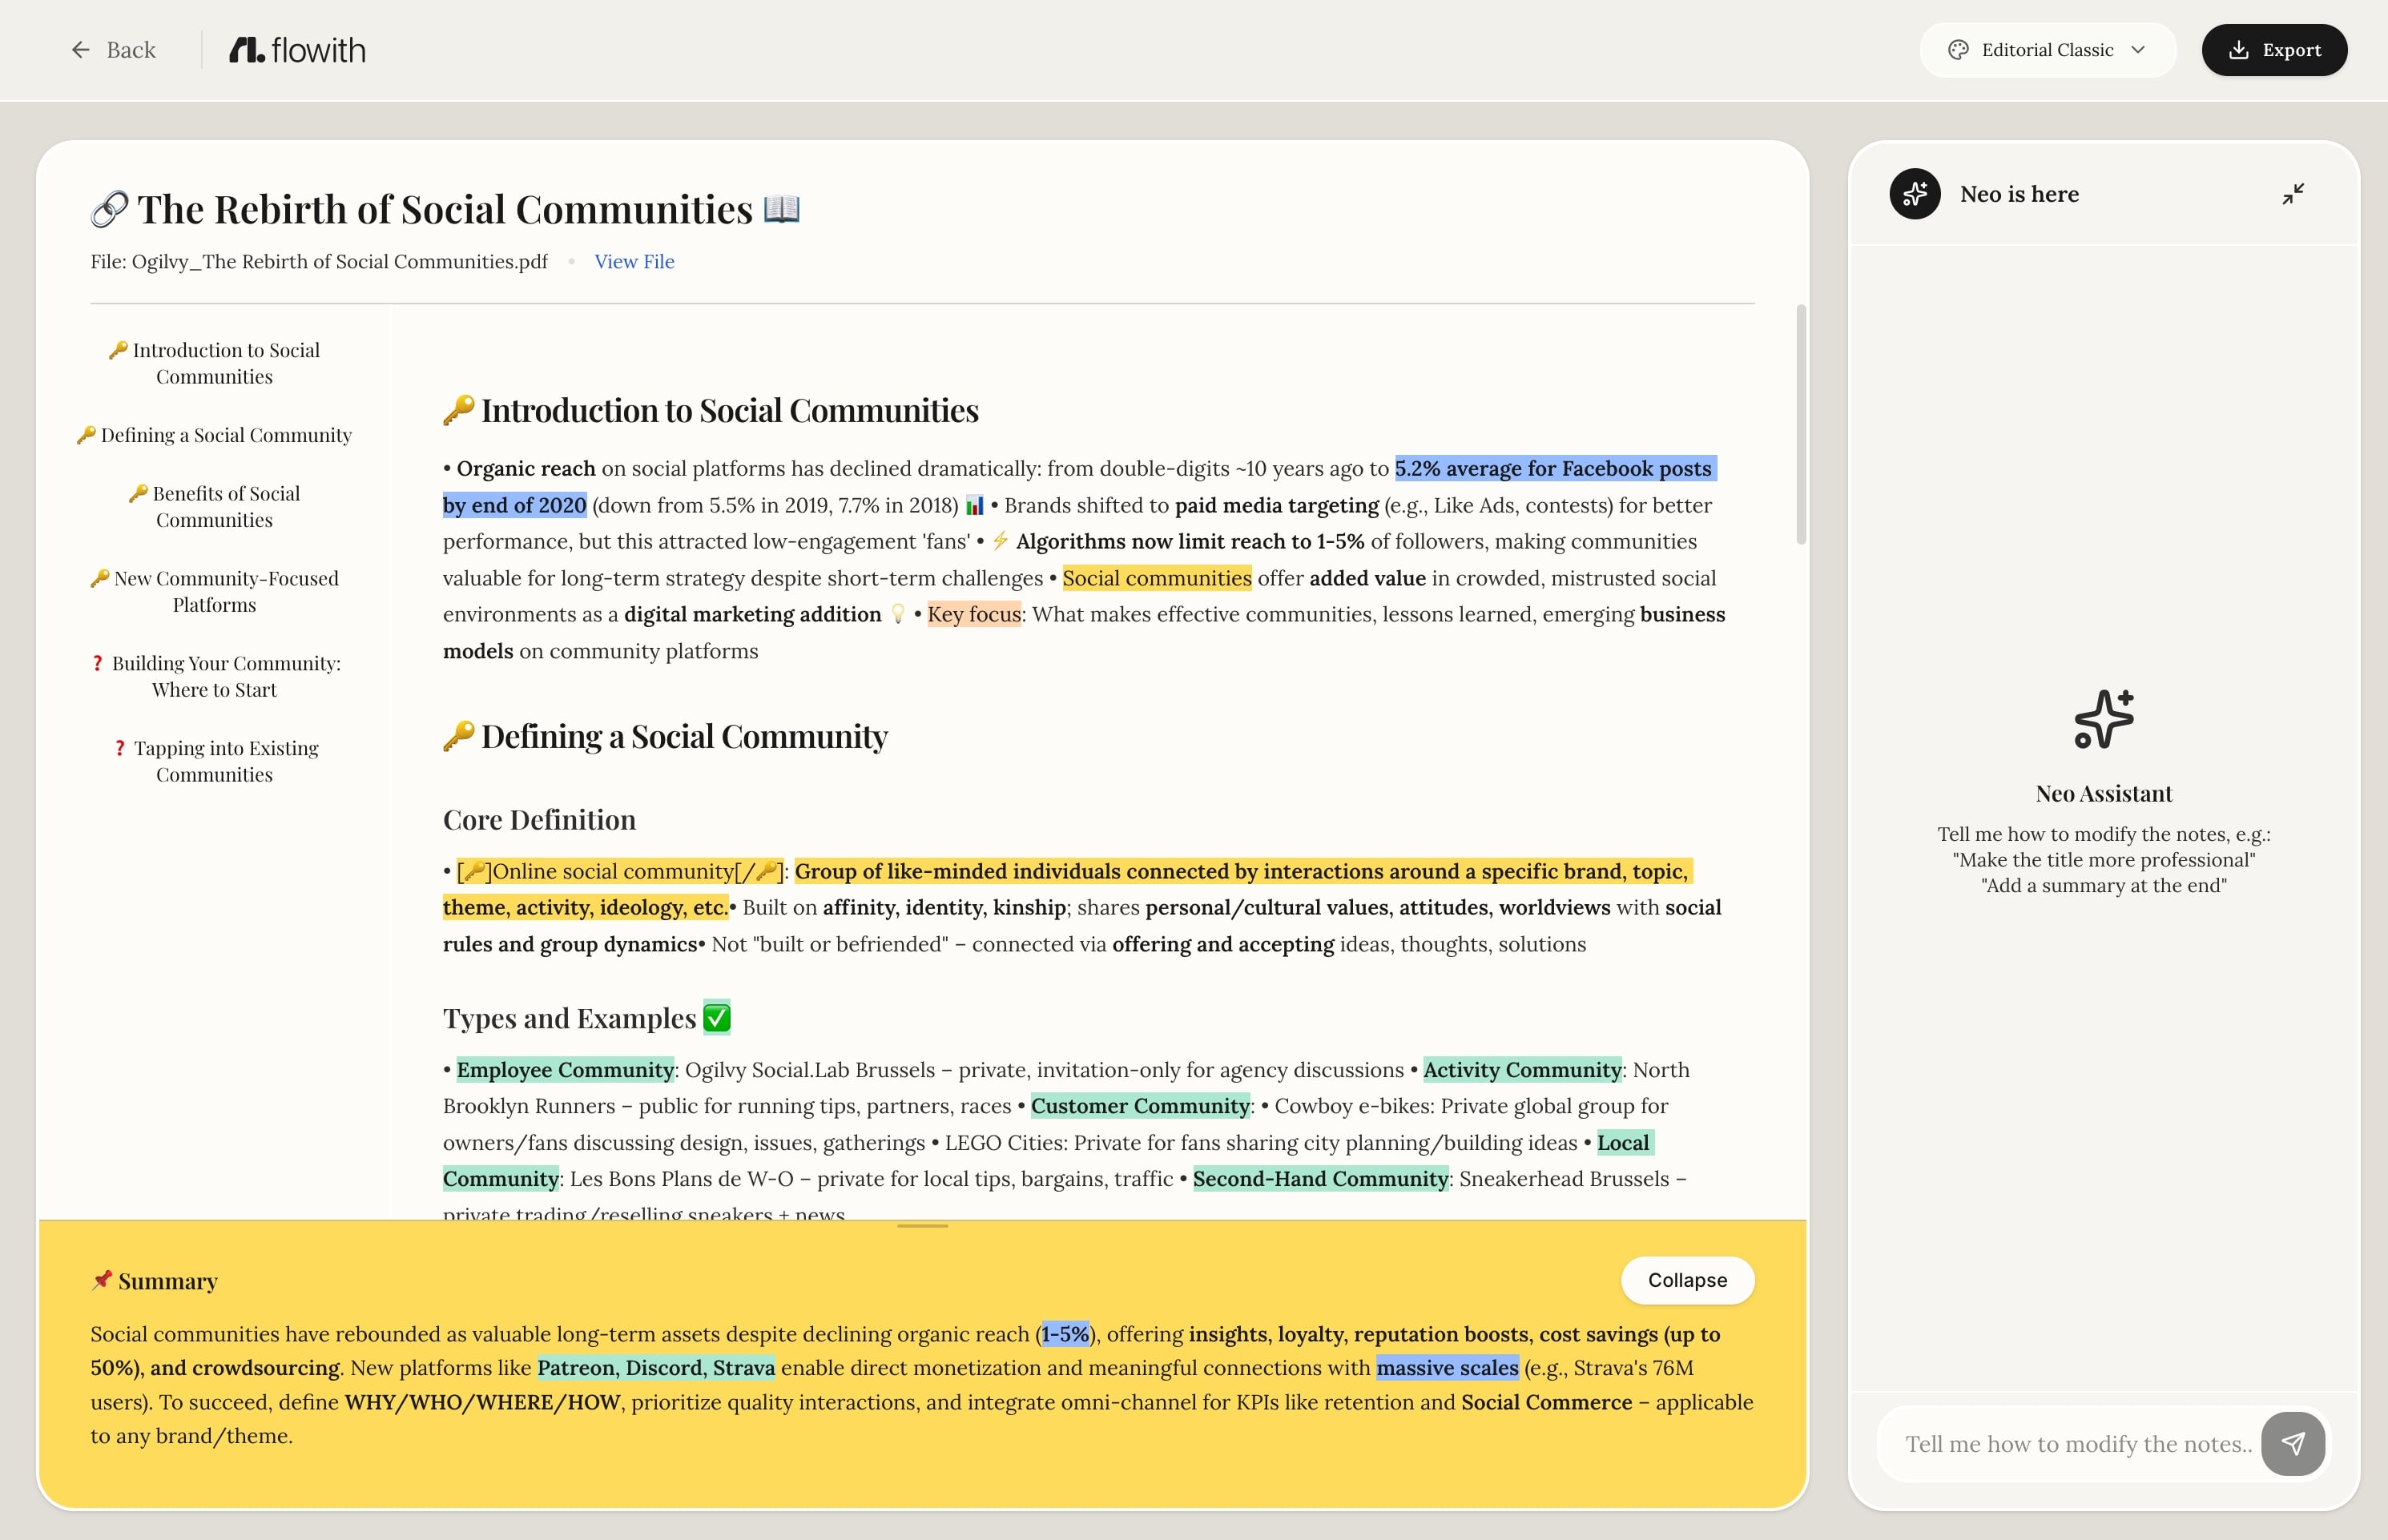Open the View File link
Viewport: 2388px width, 1540px height.
point(634,261)
